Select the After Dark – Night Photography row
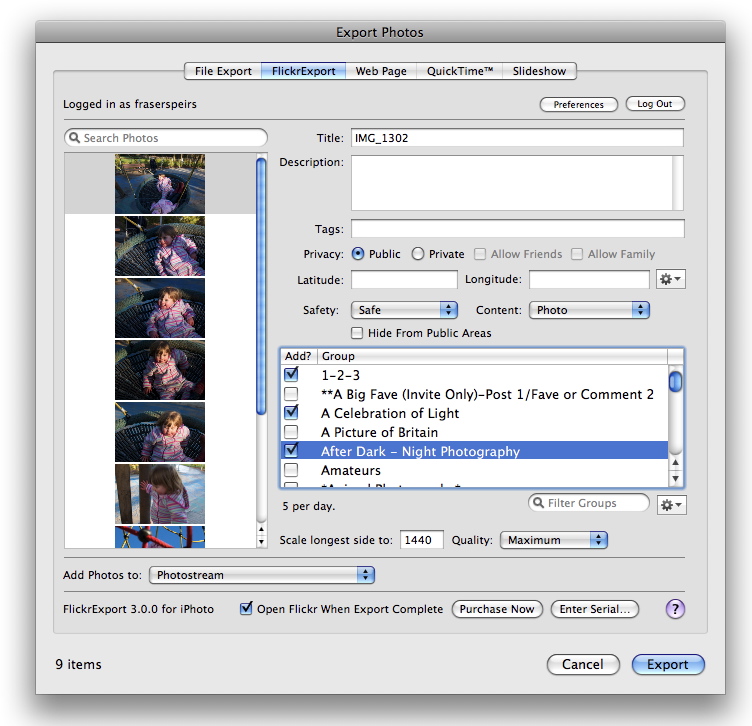 click(x=474, y=451)
